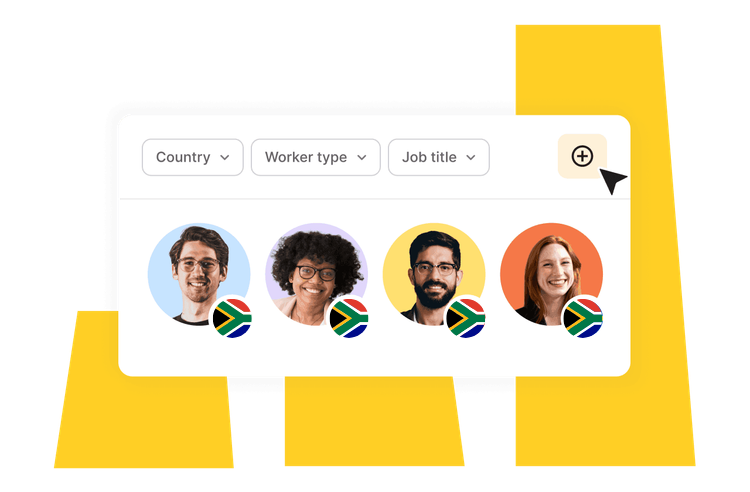Expand the Worker type filter dropdown
750x492 pixels.
coord(316,157)
